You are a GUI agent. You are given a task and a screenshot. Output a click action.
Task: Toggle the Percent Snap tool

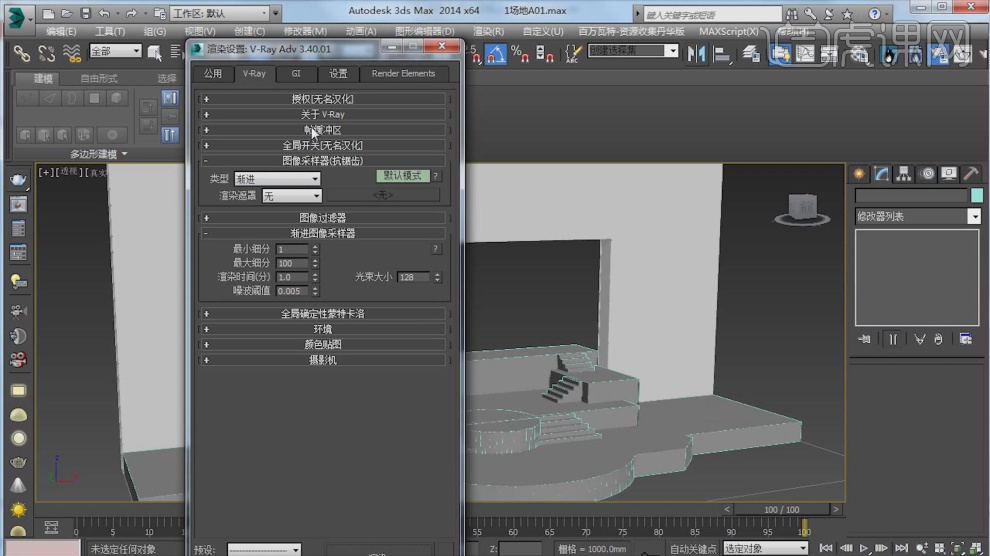point(520,54)
